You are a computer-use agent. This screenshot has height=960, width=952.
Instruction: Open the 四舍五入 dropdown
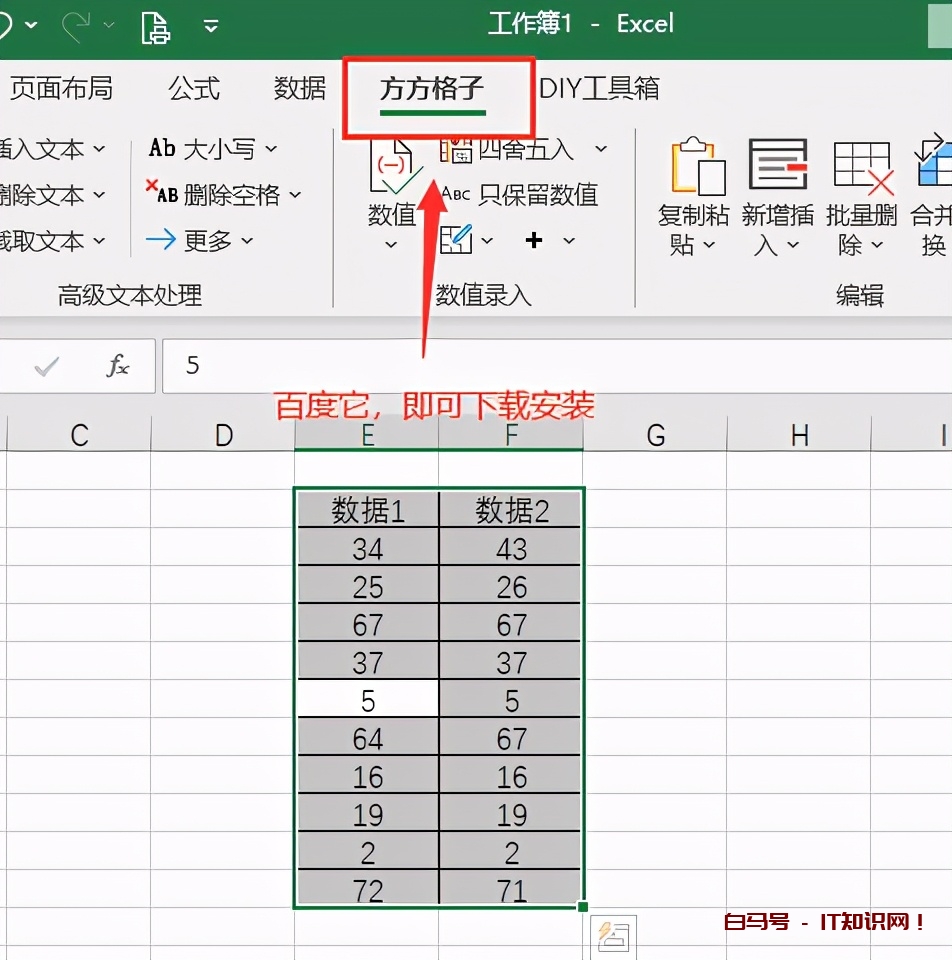[x=601, y=150]
